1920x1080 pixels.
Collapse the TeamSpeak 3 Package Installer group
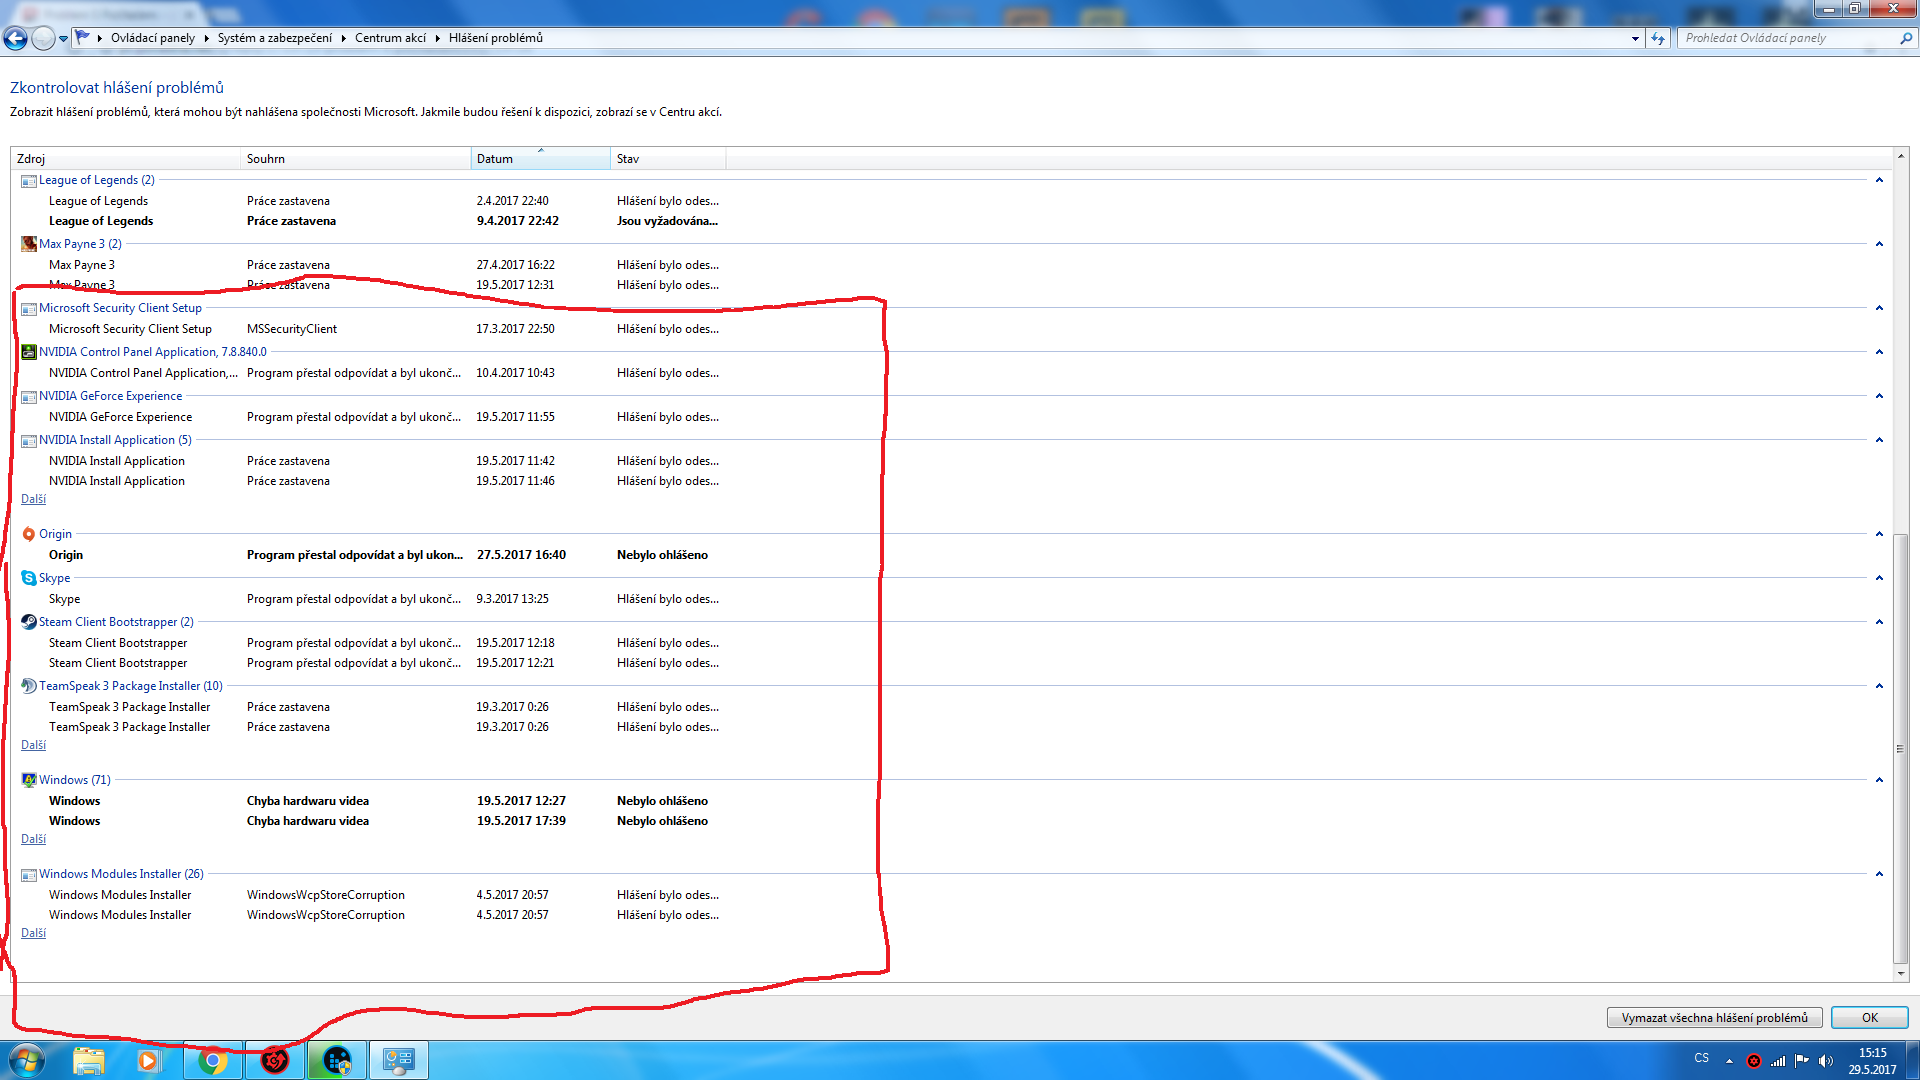pos(1879,686)
